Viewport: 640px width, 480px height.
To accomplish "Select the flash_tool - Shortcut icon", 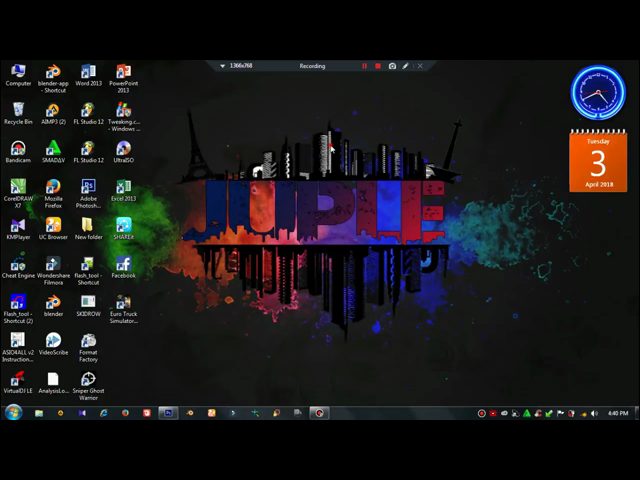I will 88,271.
